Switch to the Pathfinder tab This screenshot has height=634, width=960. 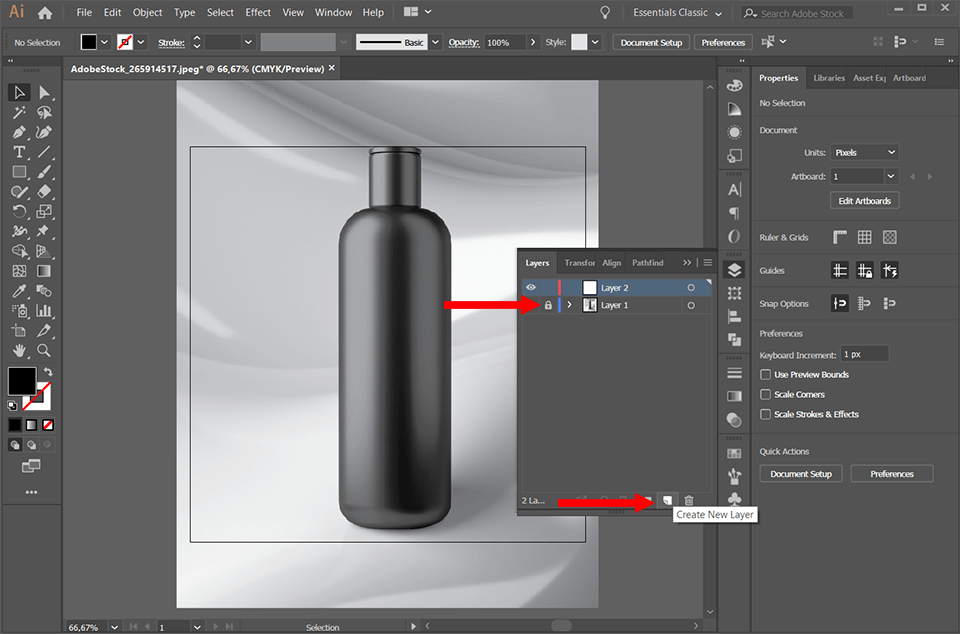tap(647, 262)
